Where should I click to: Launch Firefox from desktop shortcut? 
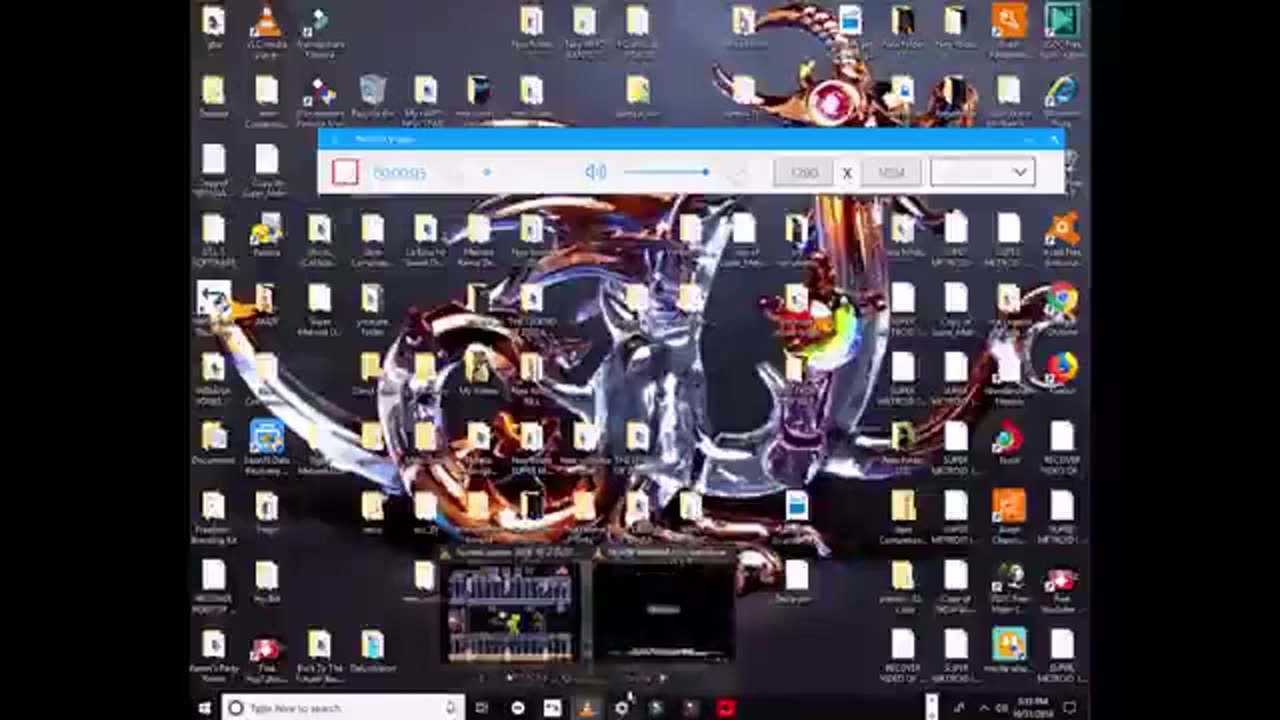[x=1061, y=374]
